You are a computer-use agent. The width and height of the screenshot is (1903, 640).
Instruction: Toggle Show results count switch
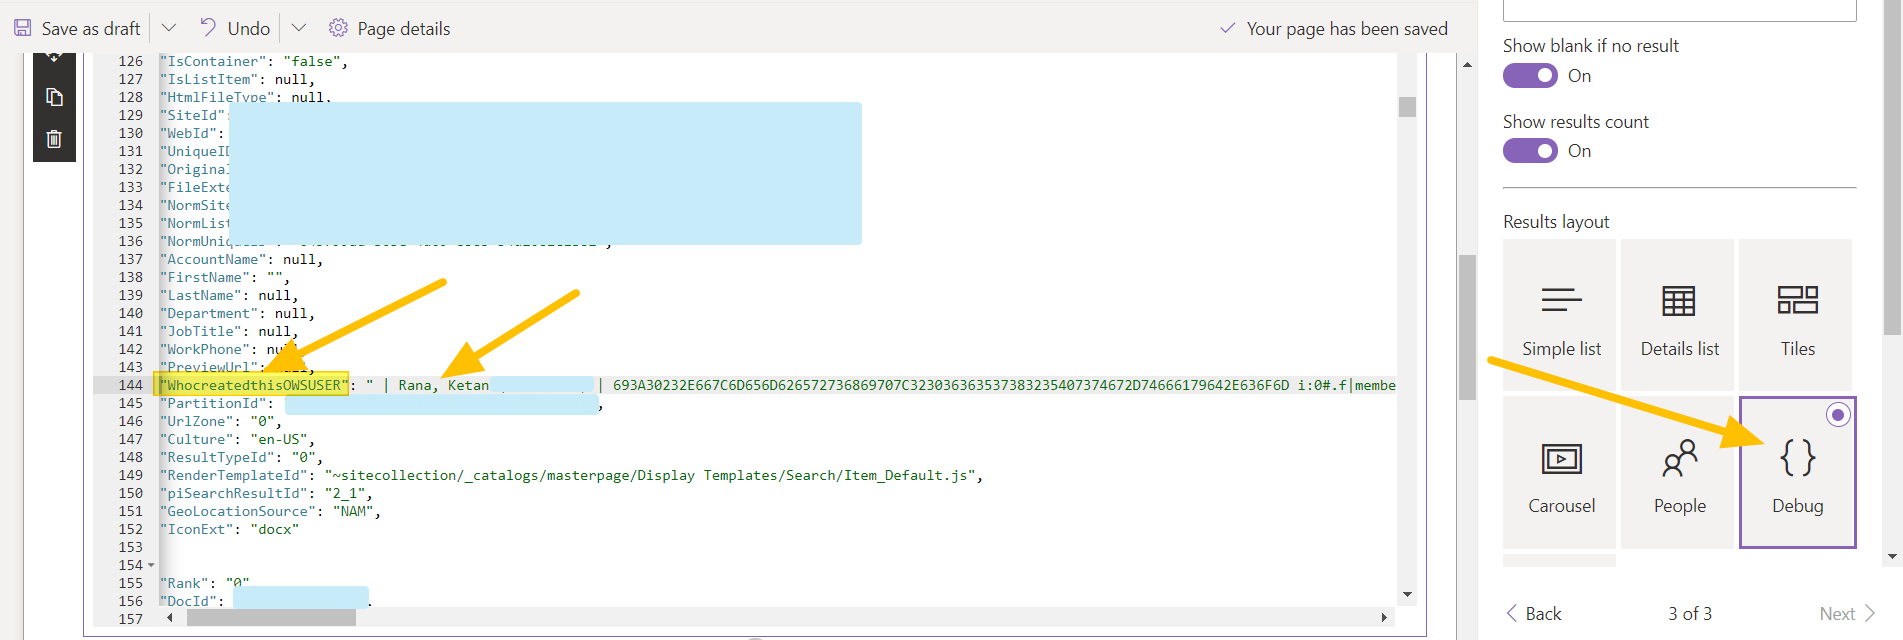(1530, 151)
